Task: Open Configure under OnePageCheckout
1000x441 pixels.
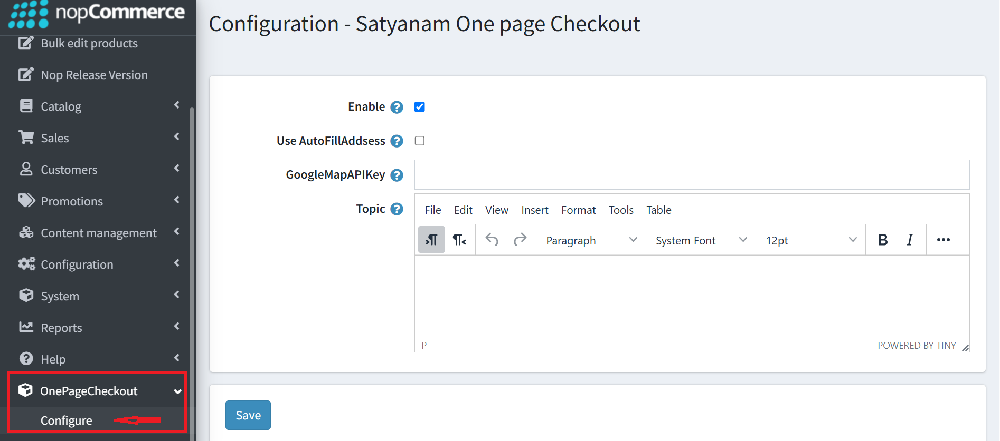Action: (x=66, y=421)
